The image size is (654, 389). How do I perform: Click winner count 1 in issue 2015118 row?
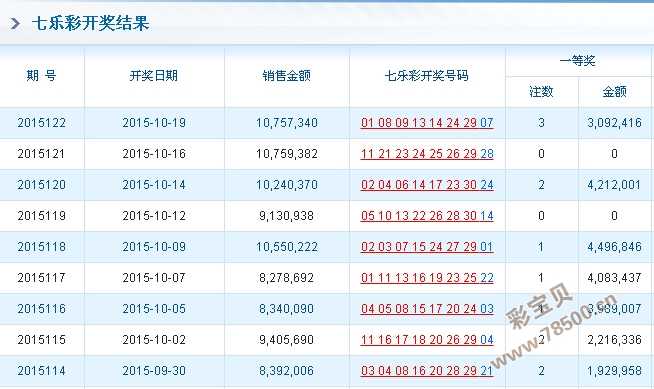coord(541,247)
